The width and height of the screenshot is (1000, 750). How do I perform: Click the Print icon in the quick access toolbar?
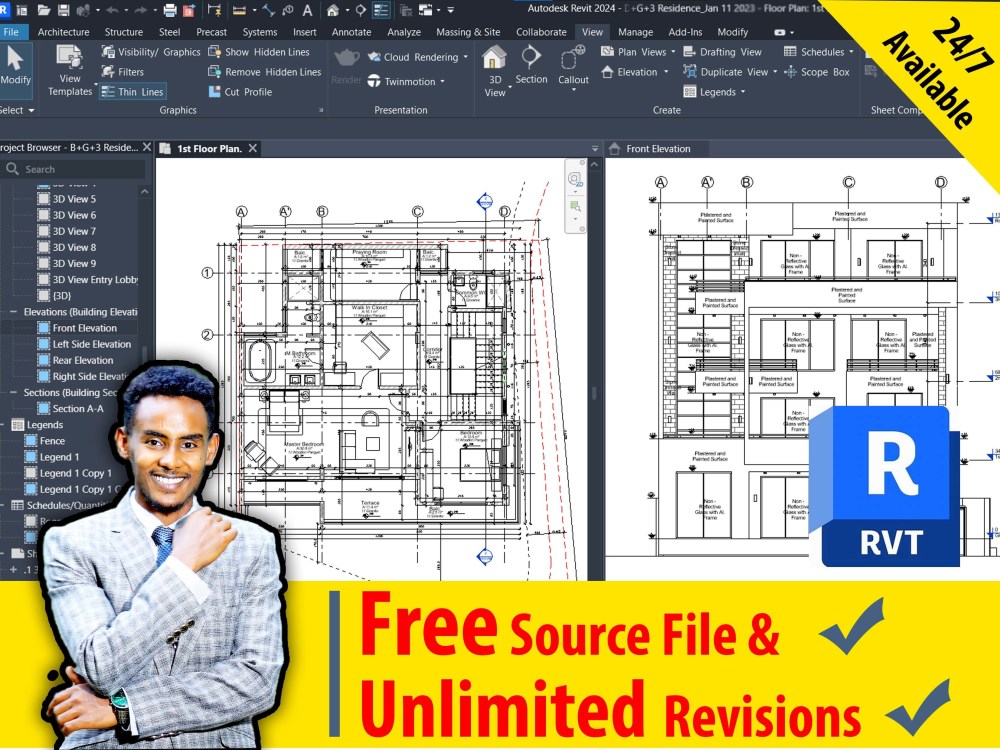click(170, 10)
